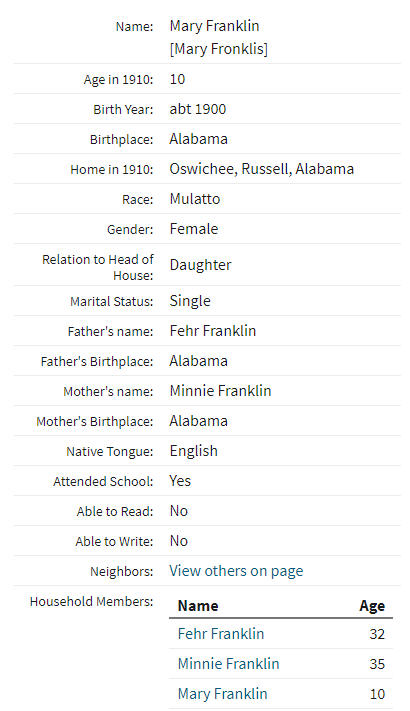Select the Age column header
Image resolution: width=410 pixels, height=711 pixels.
click(372, 606)
